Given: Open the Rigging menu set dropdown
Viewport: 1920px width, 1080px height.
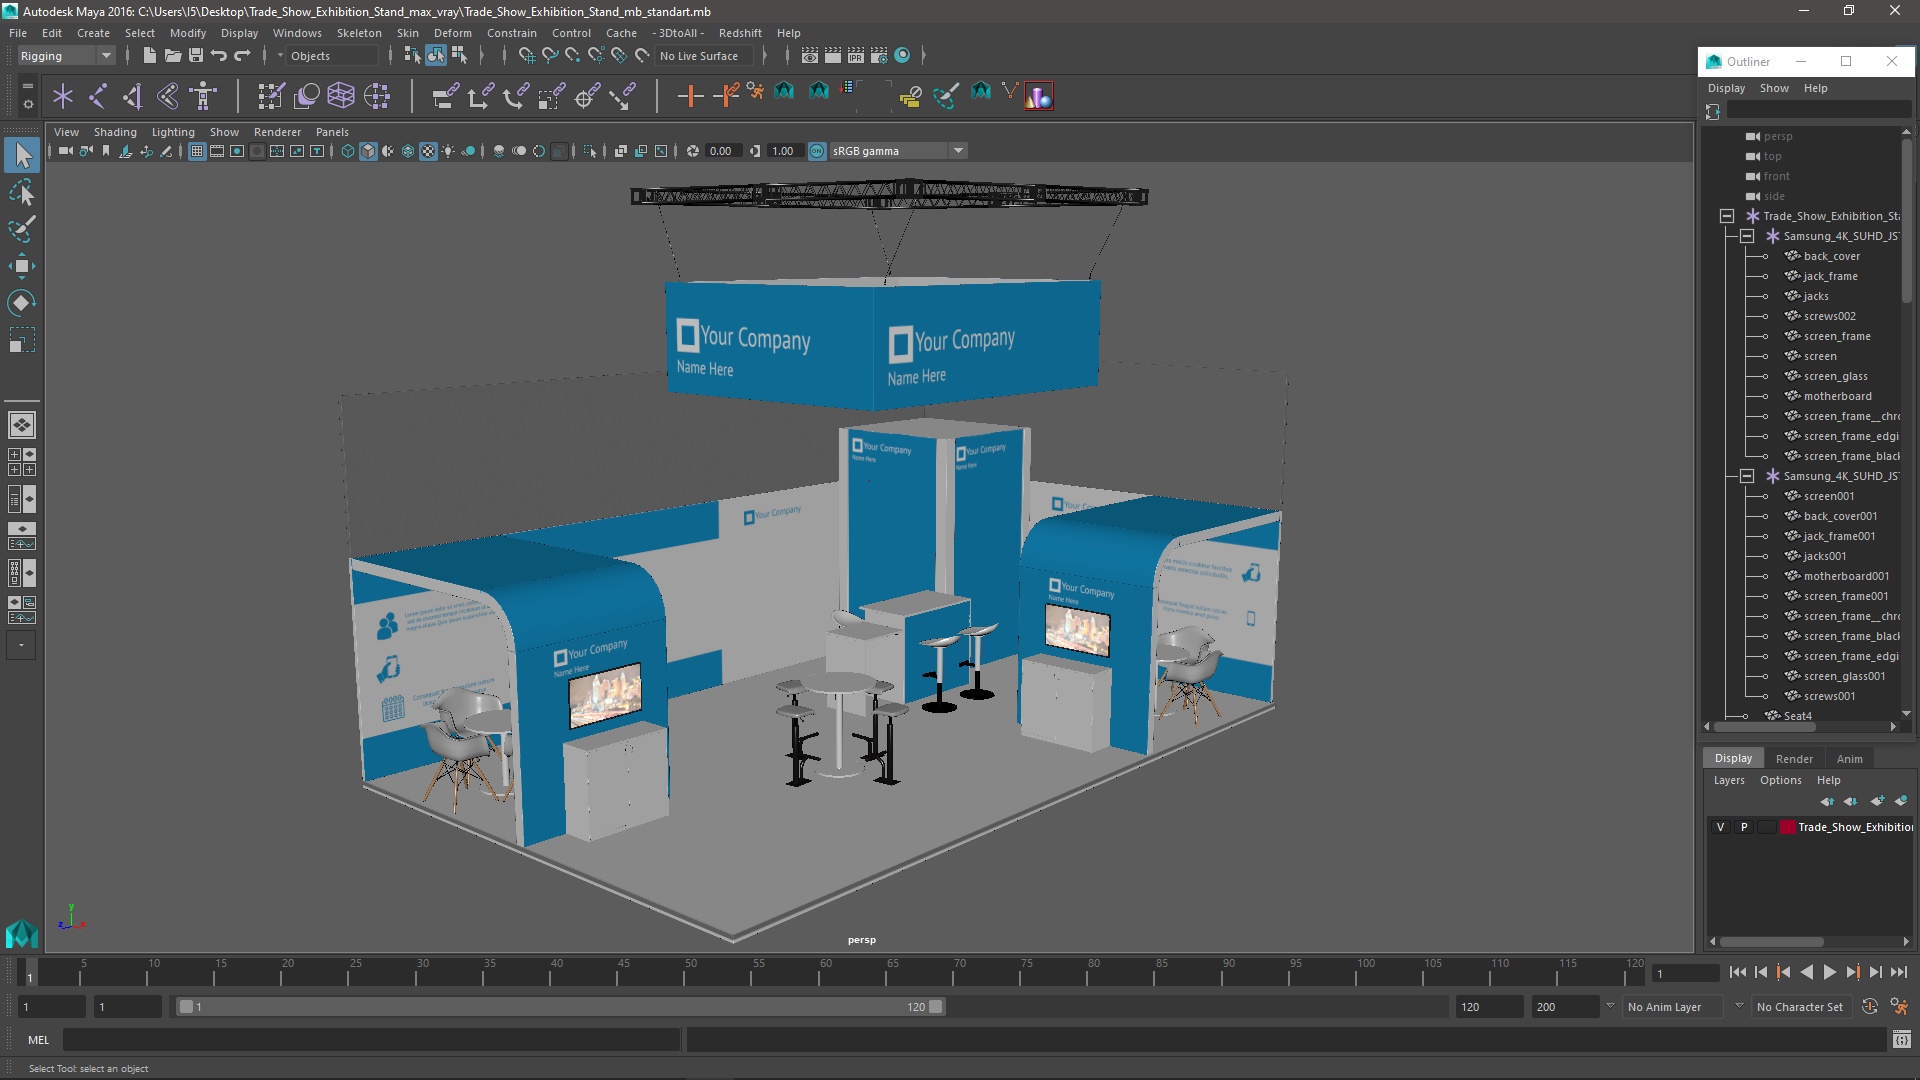Looking at the screenshot, I should pos(66,56).
